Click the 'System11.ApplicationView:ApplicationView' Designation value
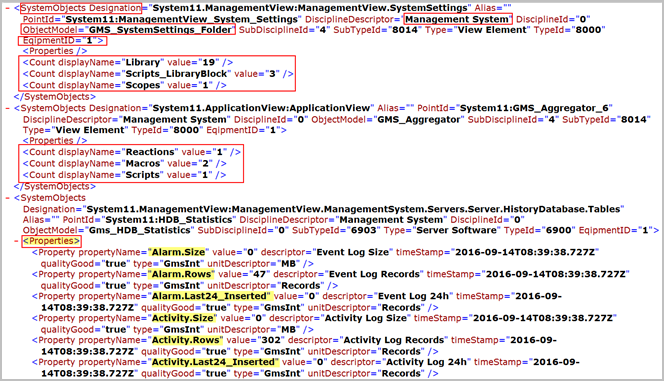Viewport: 664px width, 381px height. pyautogui.click(x=261, y=108)
